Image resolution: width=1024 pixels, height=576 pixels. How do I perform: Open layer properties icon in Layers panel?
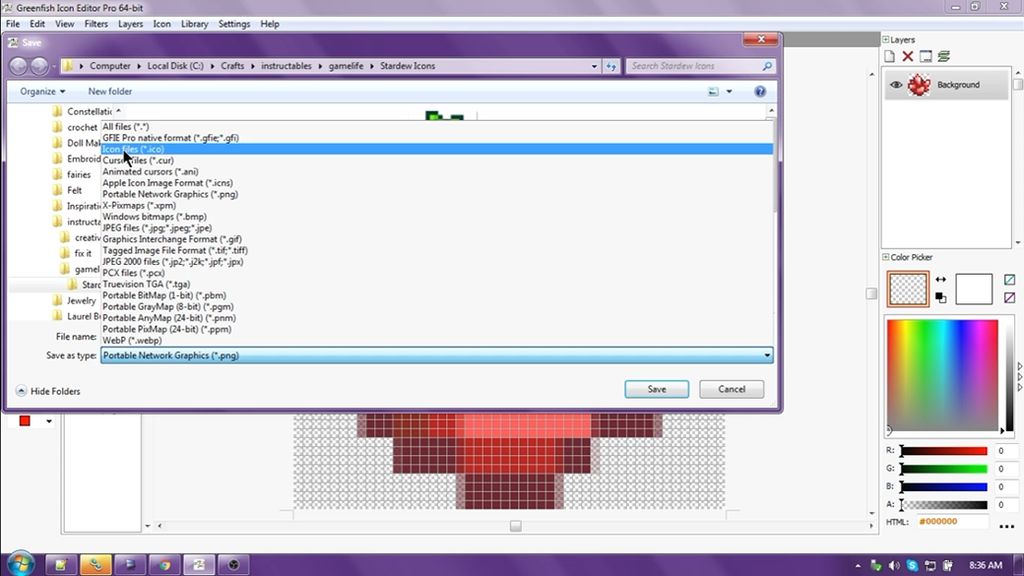925,55
